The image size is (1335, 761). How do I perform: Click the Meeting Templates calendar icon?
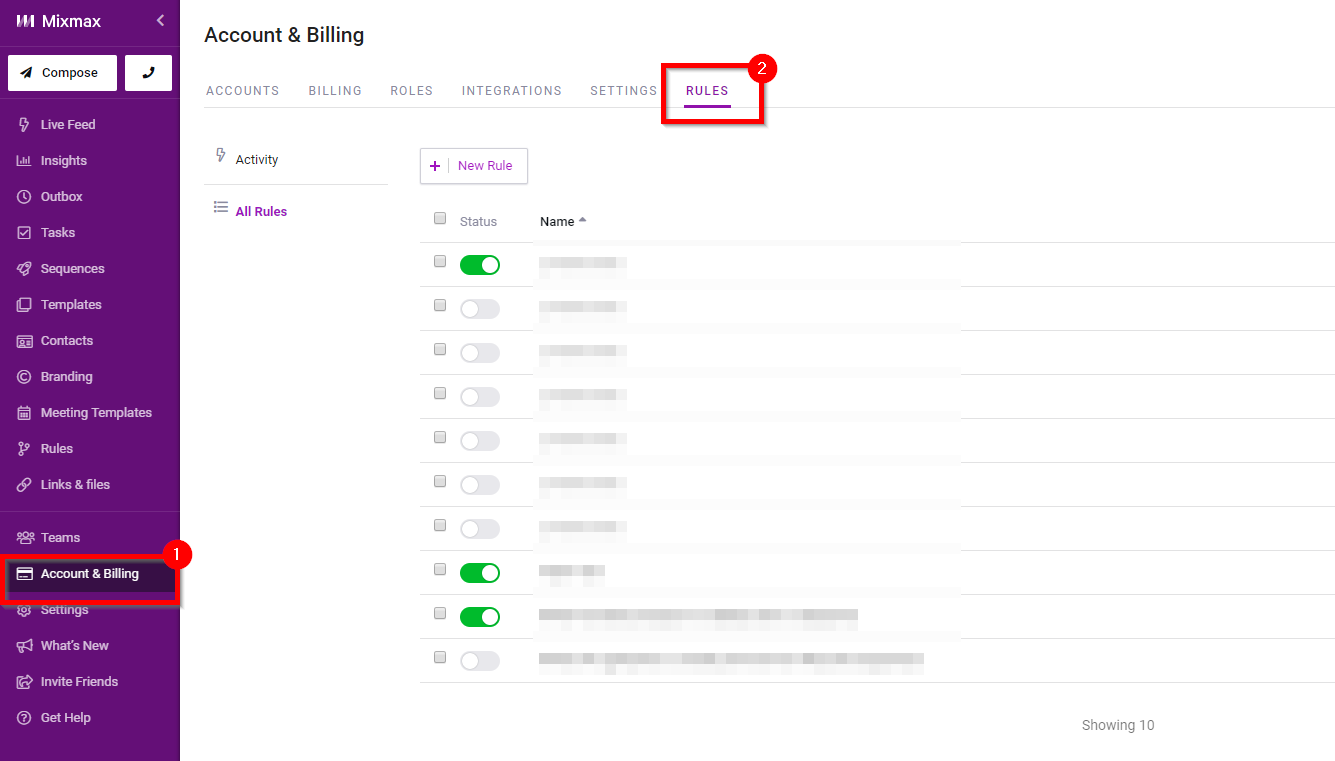tap(25, 413)
